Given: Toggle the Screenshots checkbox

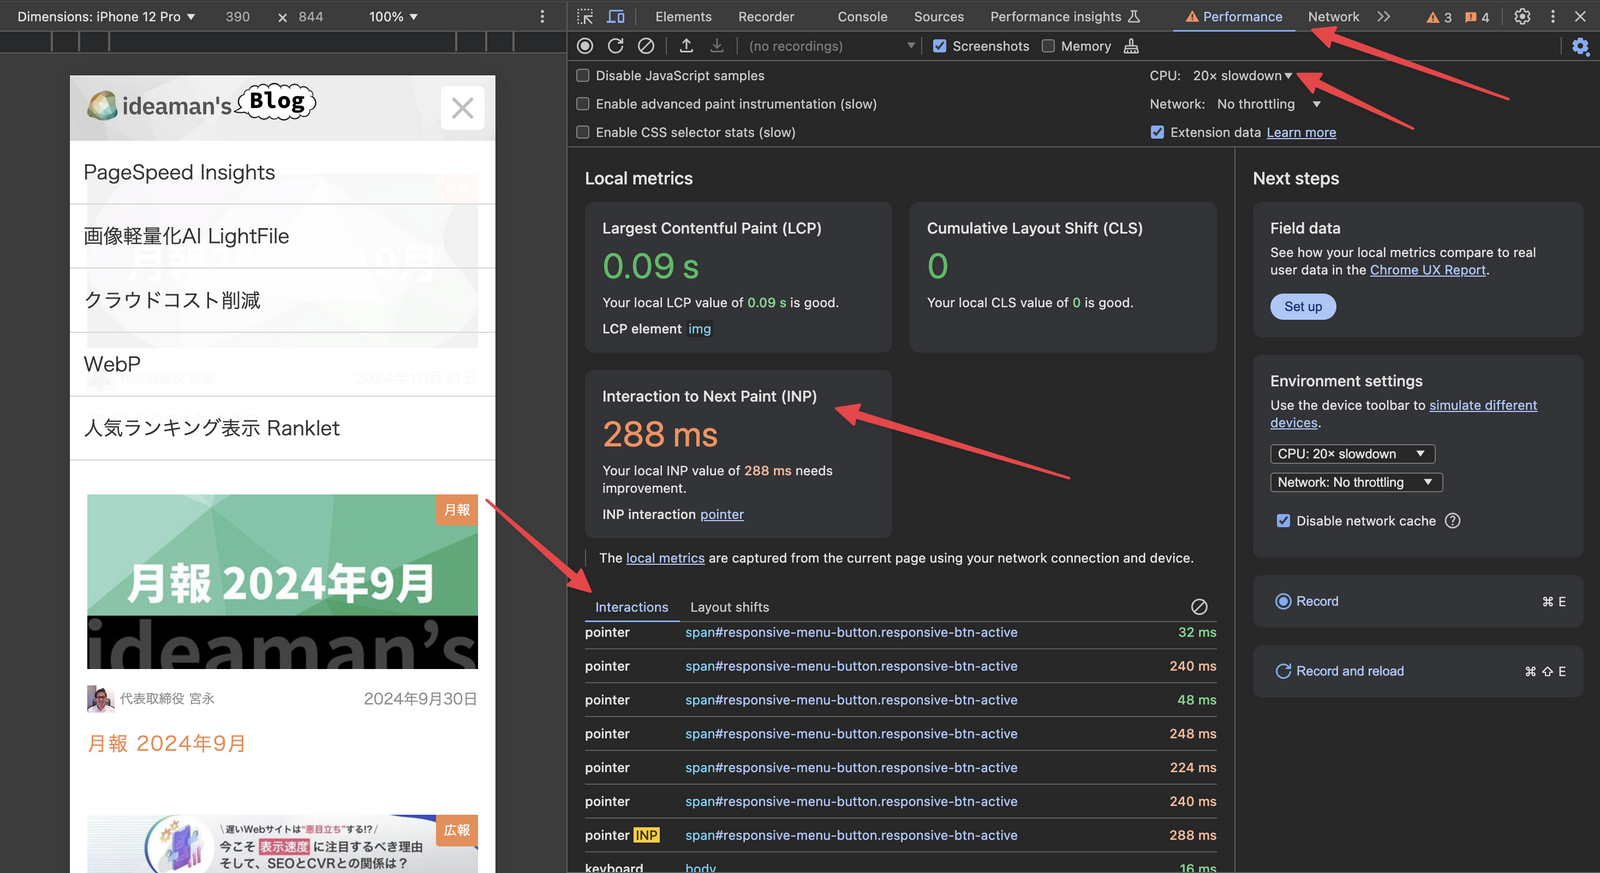Looking at the screenshot, I should coord(940,46).
